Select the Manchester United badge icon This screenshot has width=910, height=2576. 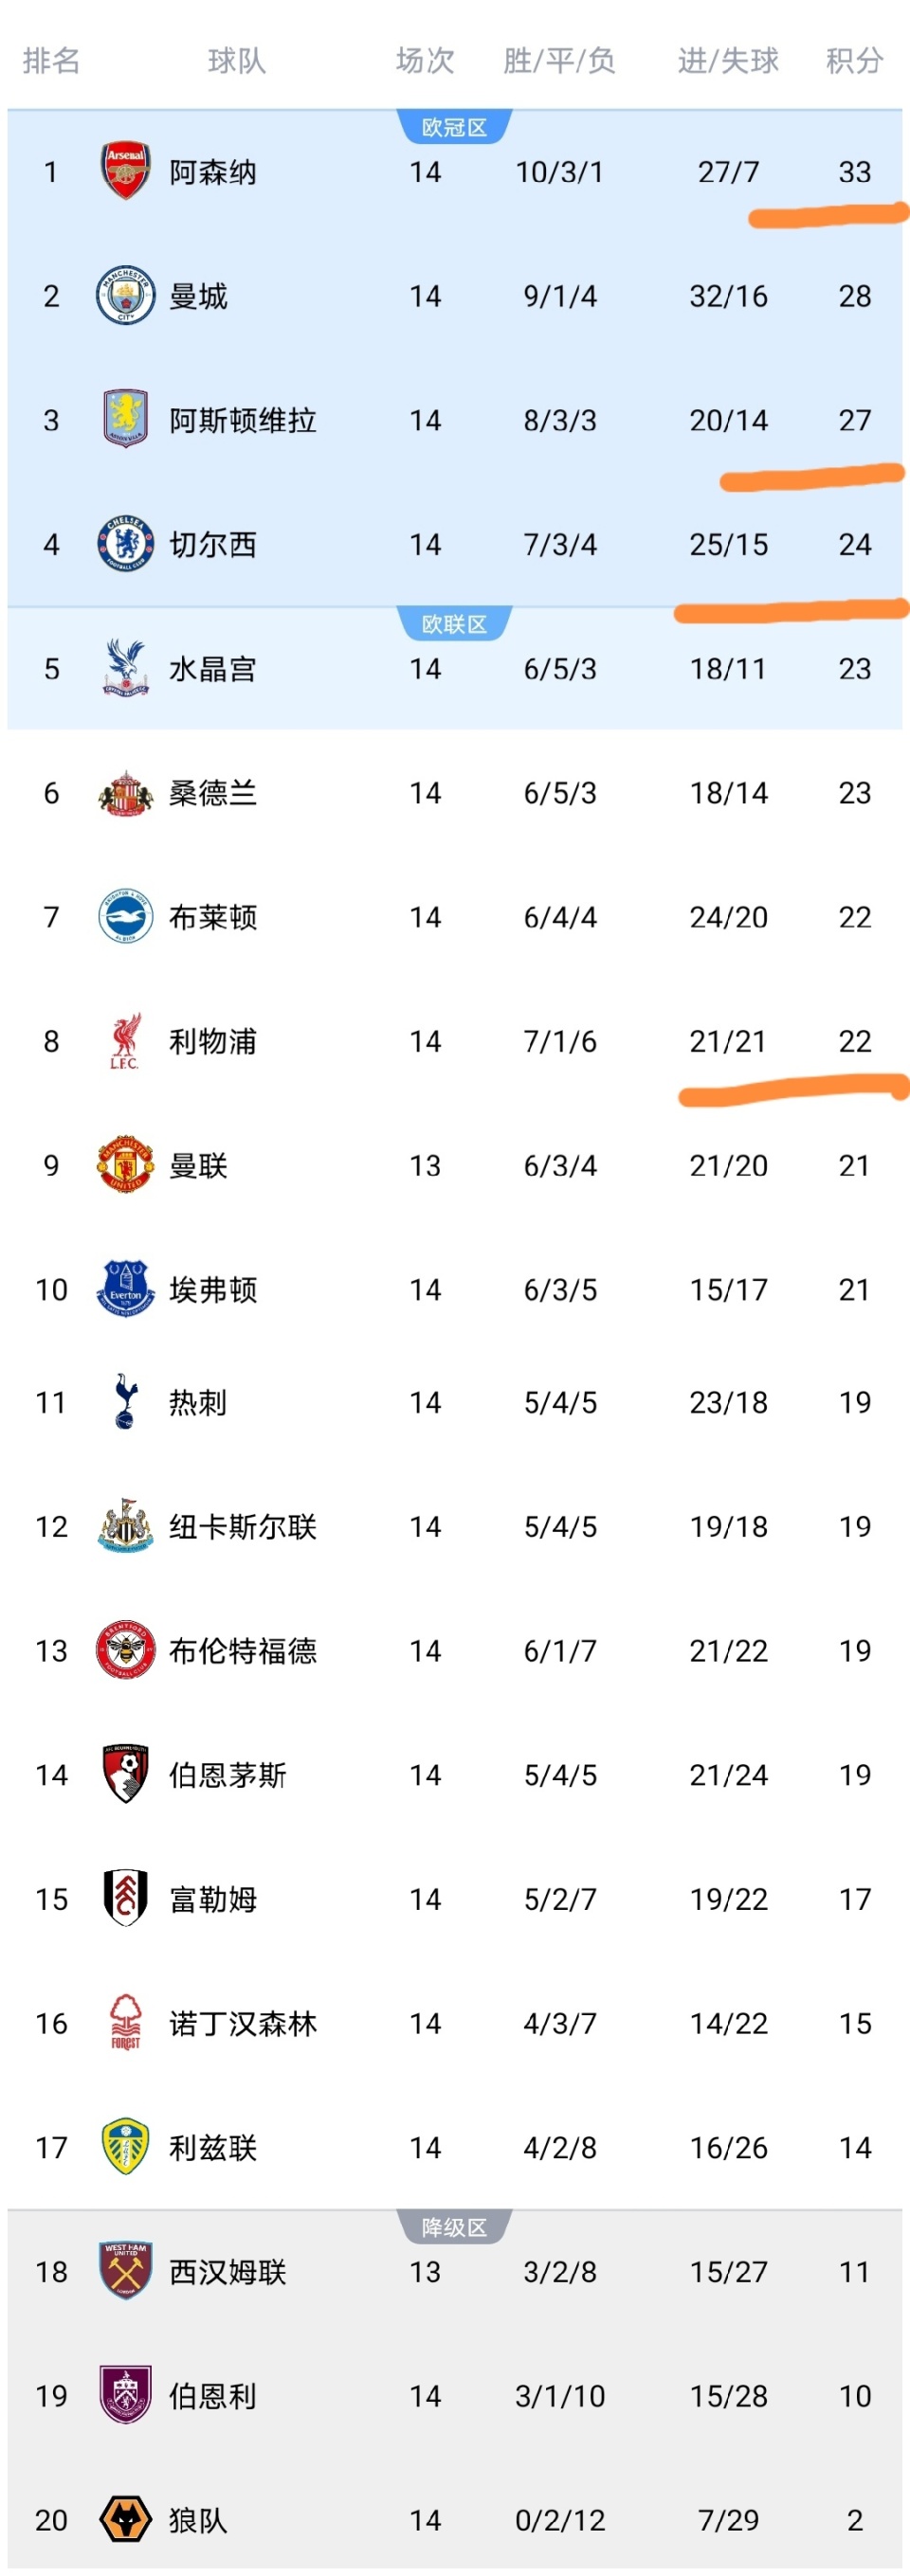125,1165
